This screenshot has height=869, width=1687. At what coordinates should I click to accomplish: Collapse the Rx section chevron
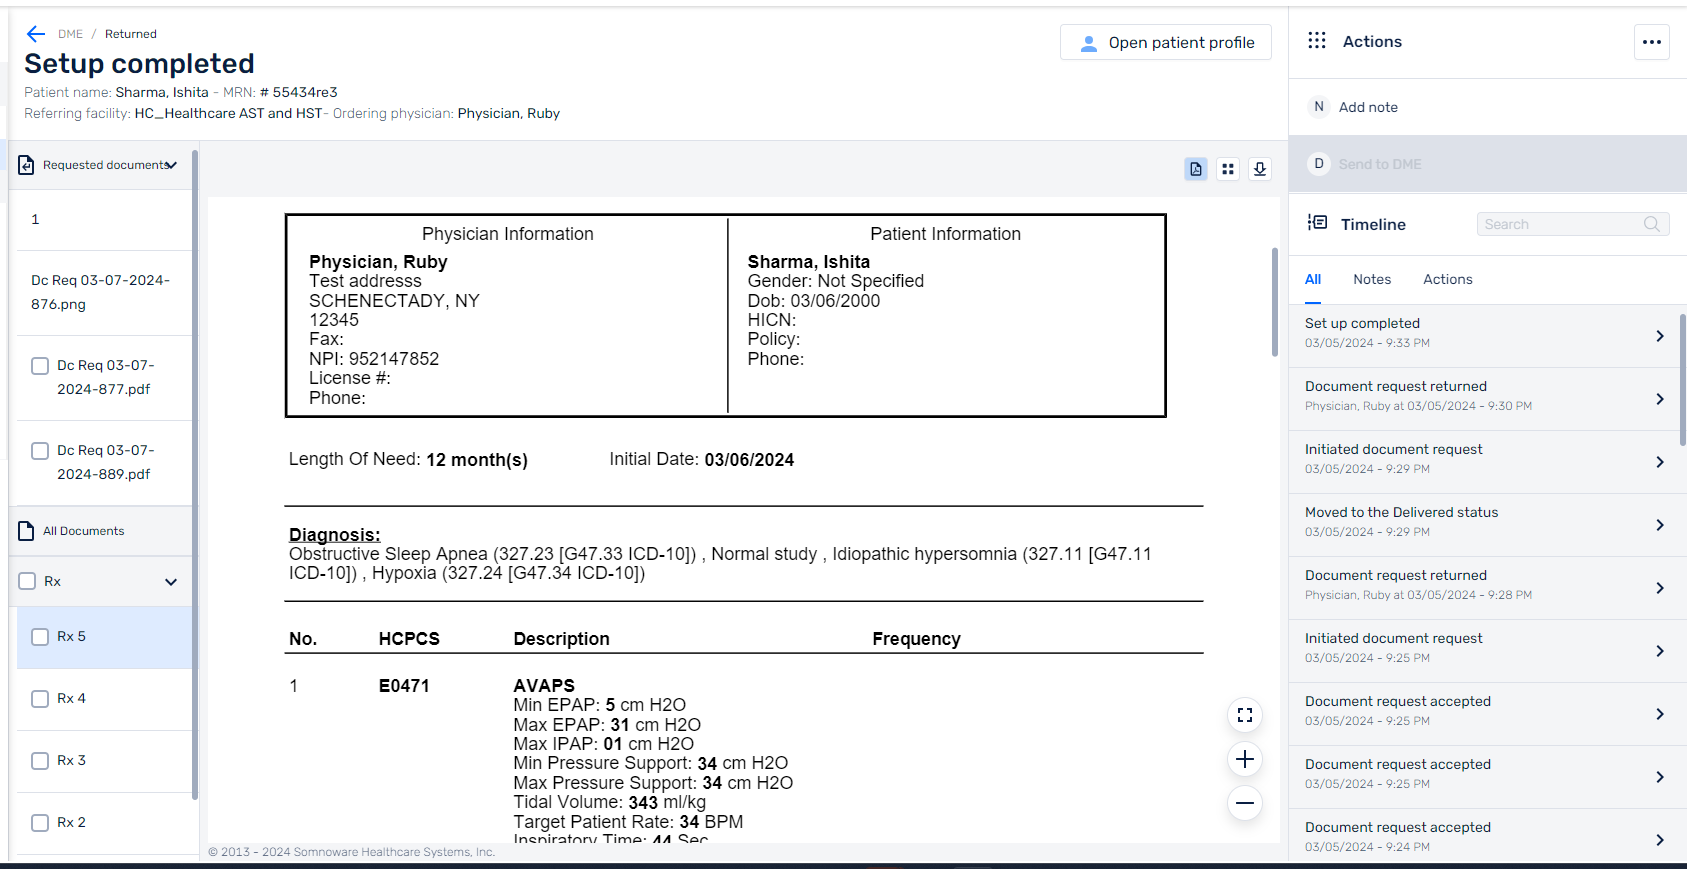[171, 582]
